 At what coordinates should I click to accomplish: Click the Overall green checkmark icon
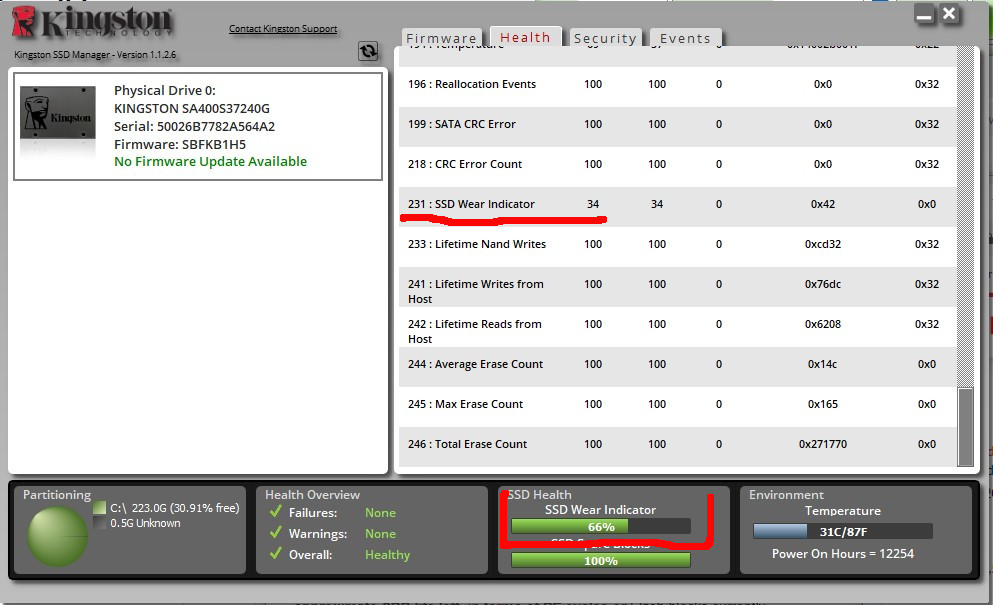click(x=275, y=553)
